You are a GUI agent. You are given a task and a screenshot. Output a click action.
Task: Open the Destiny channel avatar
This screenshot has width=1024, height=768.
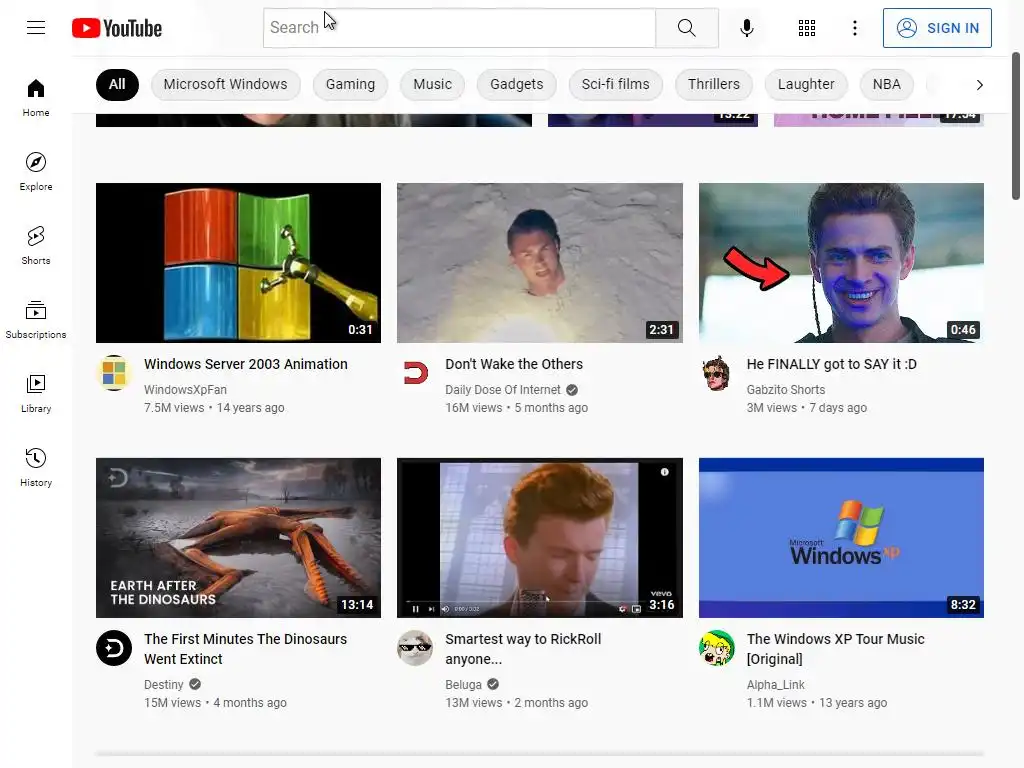(x=114, y=648)
